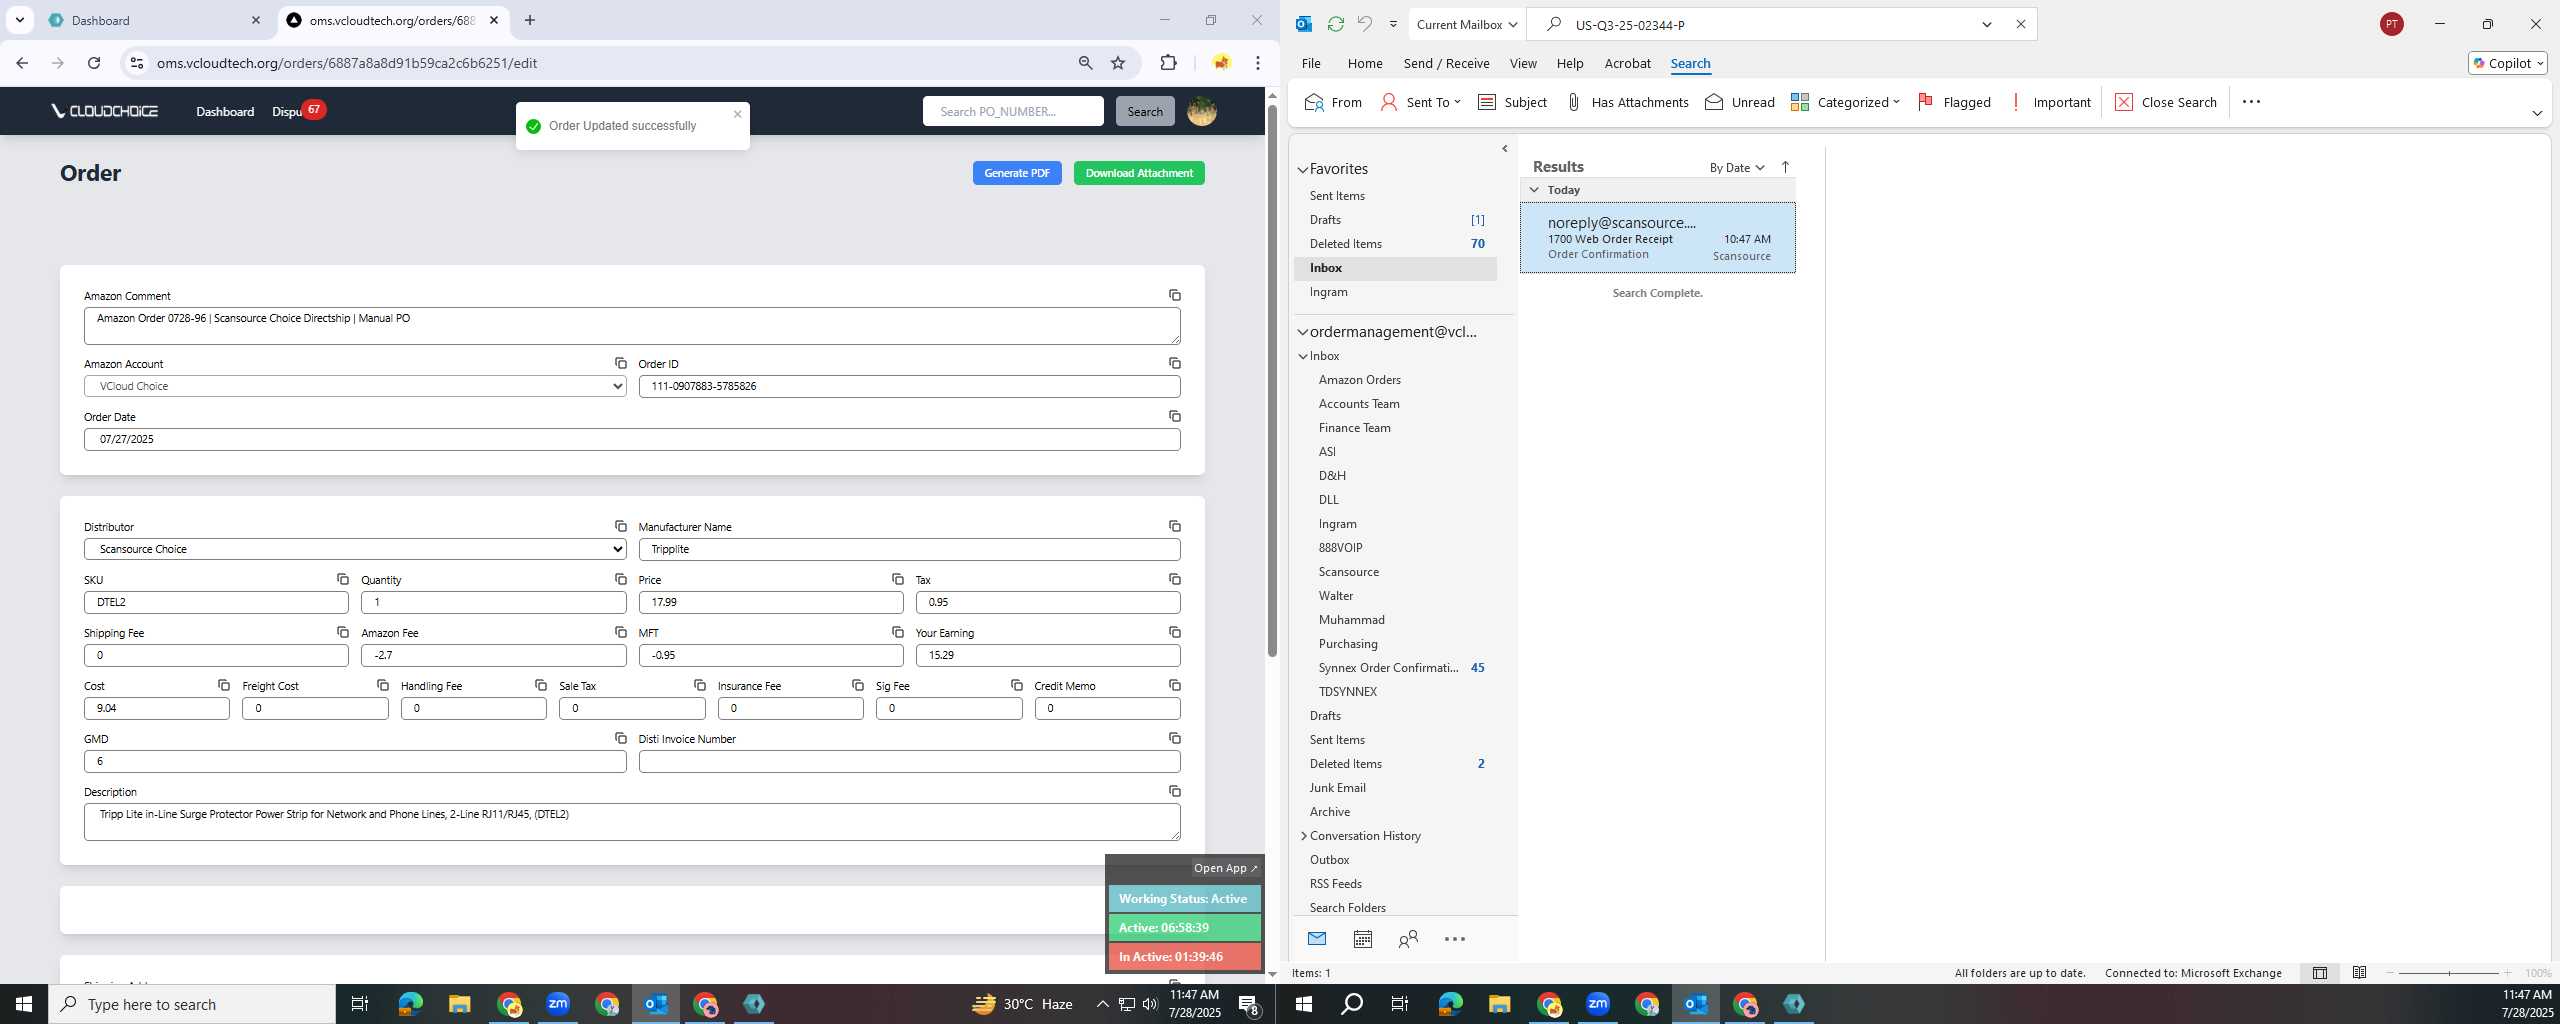The height and width of the screenshot is (1024, 2560).
Task: Copy the Cost field value
Action: point(224,685)
